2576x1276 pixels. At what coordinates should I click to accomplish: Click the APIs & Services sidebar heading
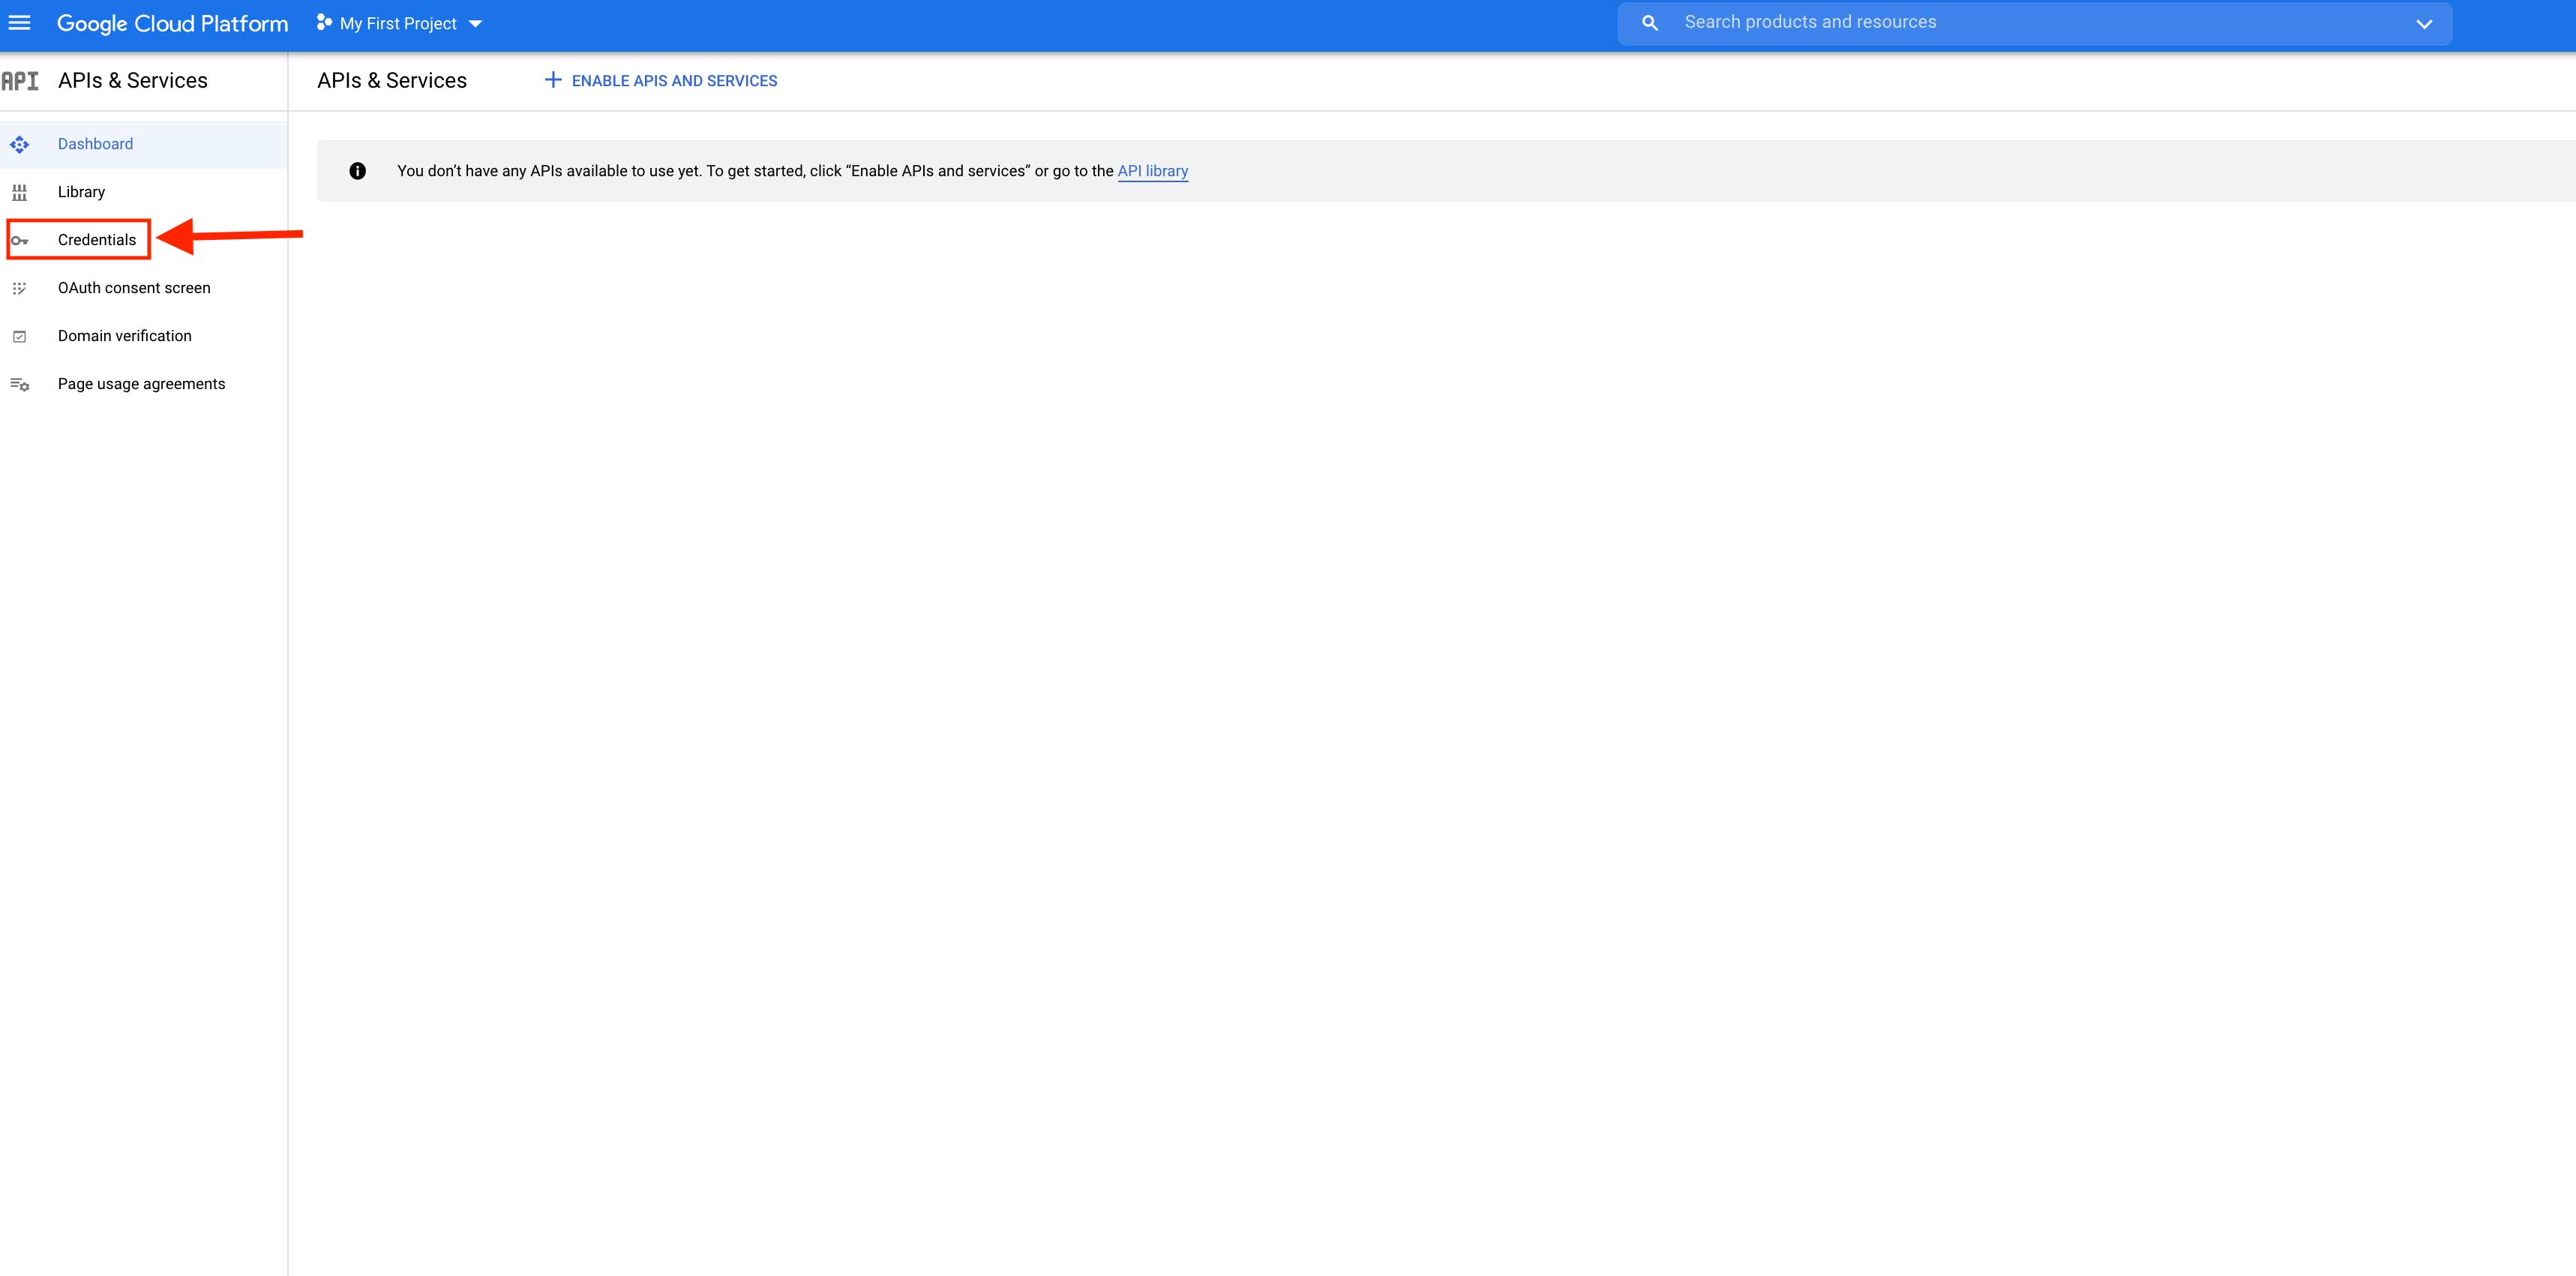tap(133, 81)
